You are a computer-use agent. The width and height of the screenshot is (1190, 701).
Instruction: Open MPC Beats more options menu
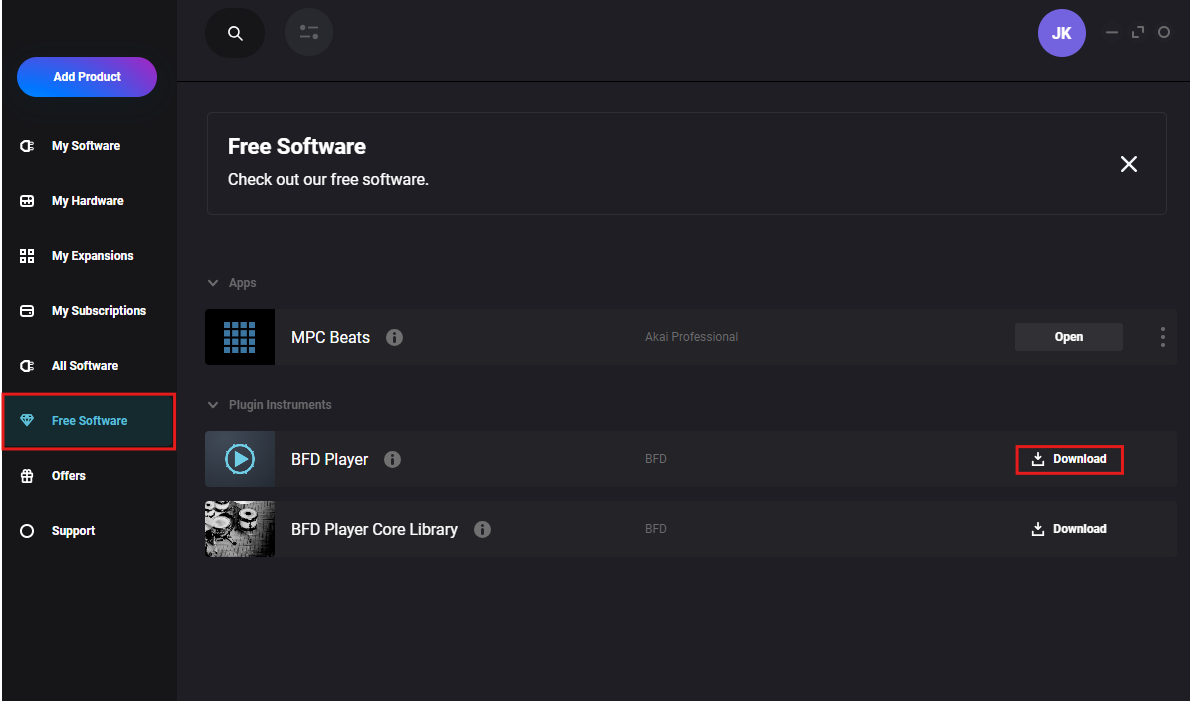pos(1162,337)
